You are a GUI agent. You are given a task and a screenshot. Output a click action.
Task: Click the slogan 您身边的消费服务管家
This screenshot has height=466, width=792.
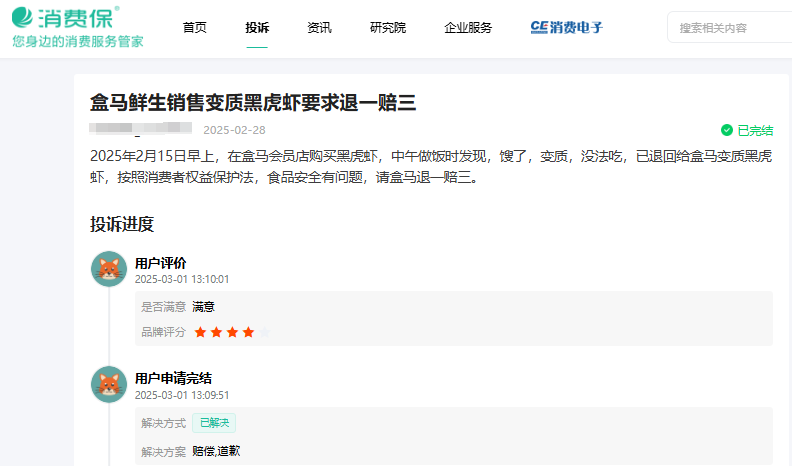click(x=78, y=41)
